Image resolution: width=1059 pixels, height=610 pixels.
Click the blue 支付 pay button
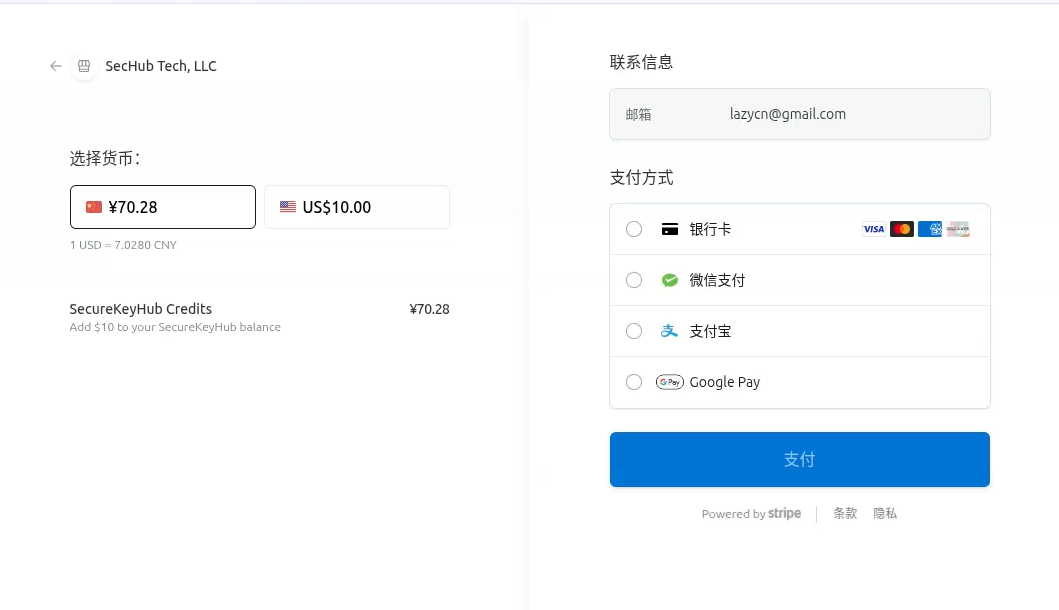coord(800,459)
